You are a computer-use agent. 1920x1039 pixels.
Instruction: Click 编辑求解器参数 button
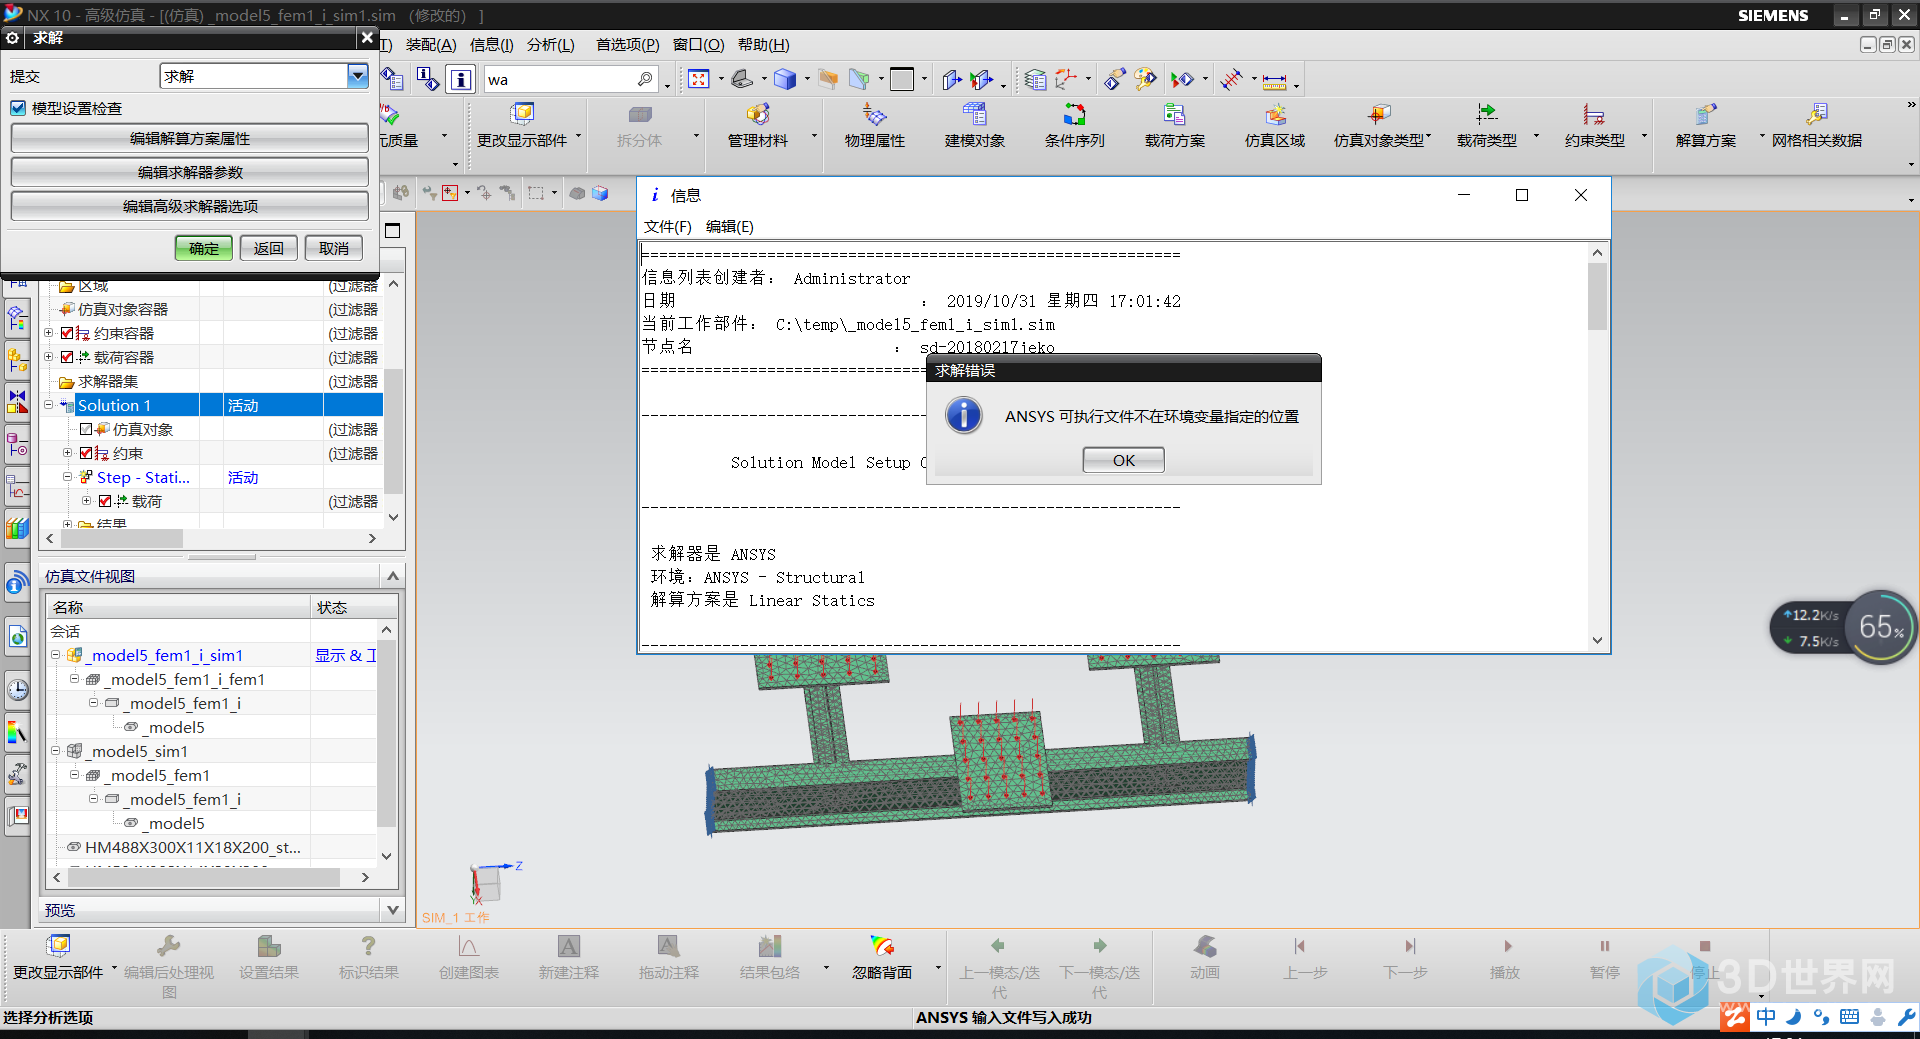pos(190,172)
